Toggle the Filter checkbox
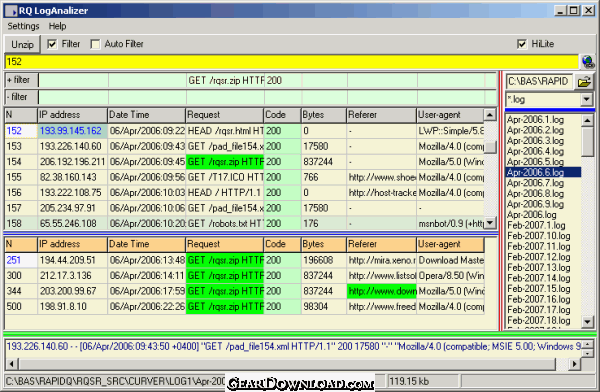This screenshot has height=392, width=600. [52, 44]
